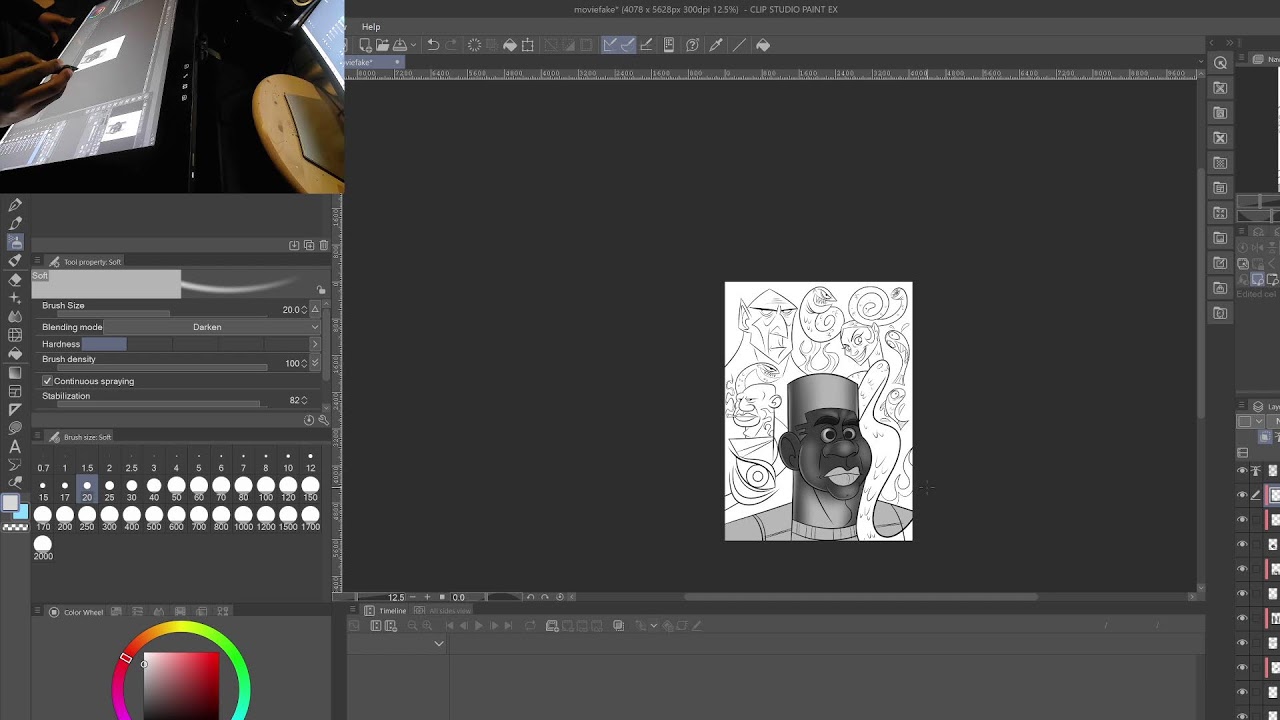
Task: Select the highlighted Airbrush tool
Action: [x=15, y=242]
